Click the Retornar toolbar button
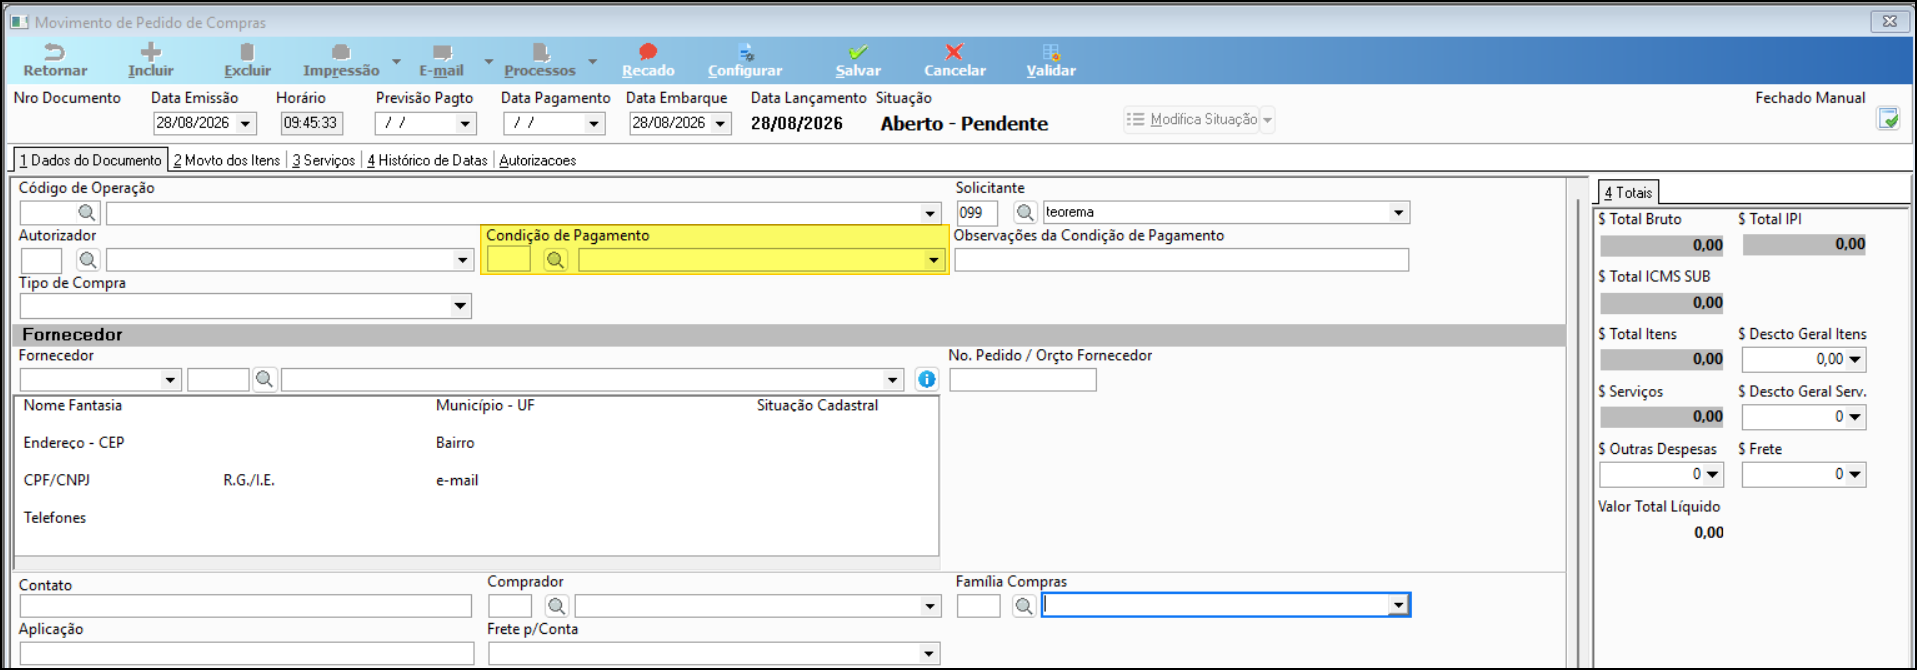This screenshot has height=670, width=1917. coord(55,60)
